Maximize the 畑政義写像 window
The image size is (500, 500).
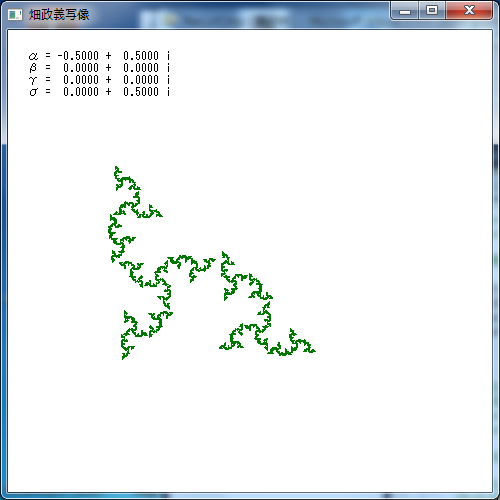(432, 11)
